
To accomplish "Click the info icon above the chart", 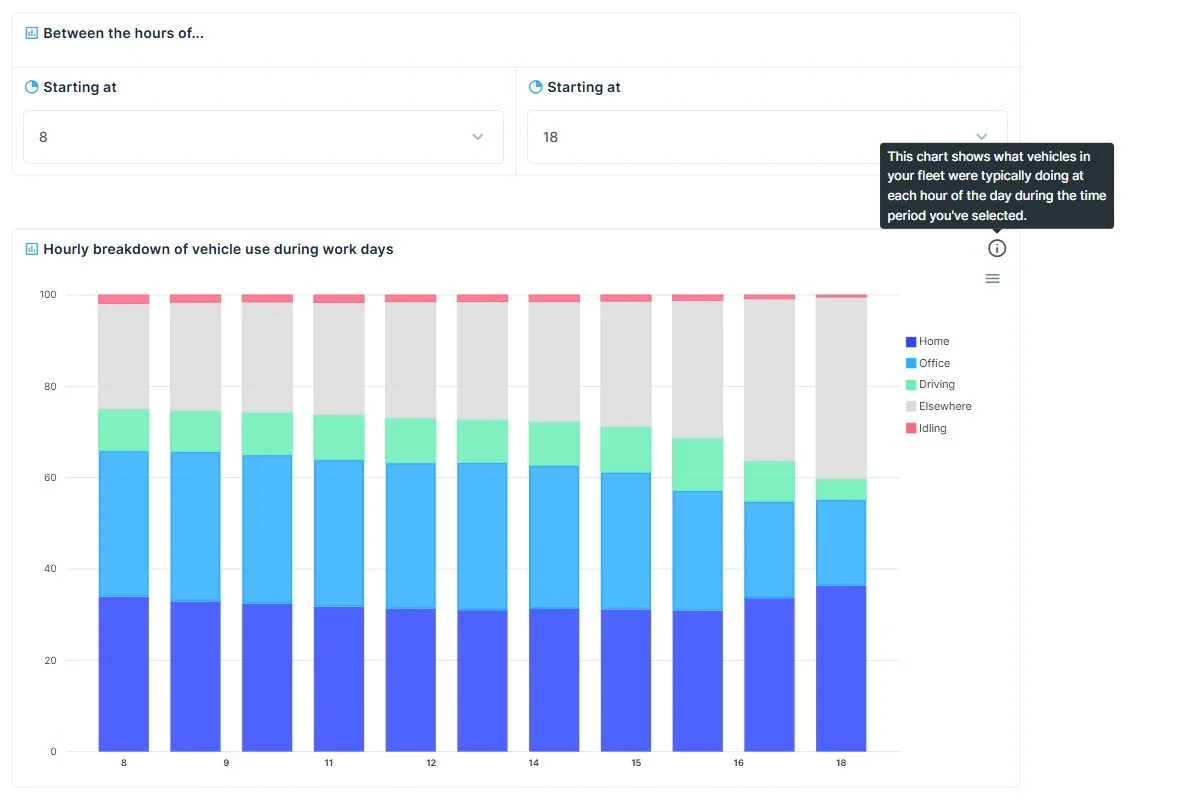I will [996, 249].
